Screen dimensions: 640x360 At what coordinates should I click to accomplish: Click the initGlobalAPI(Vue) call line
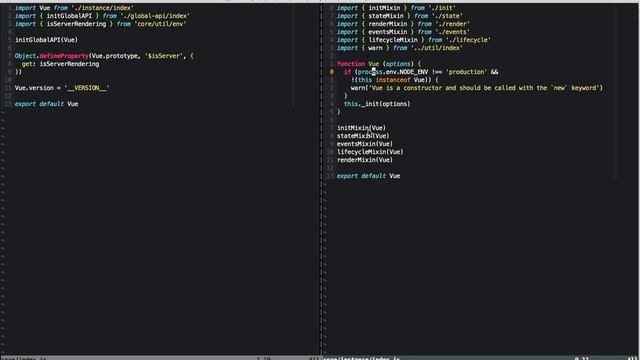[46, 40]
